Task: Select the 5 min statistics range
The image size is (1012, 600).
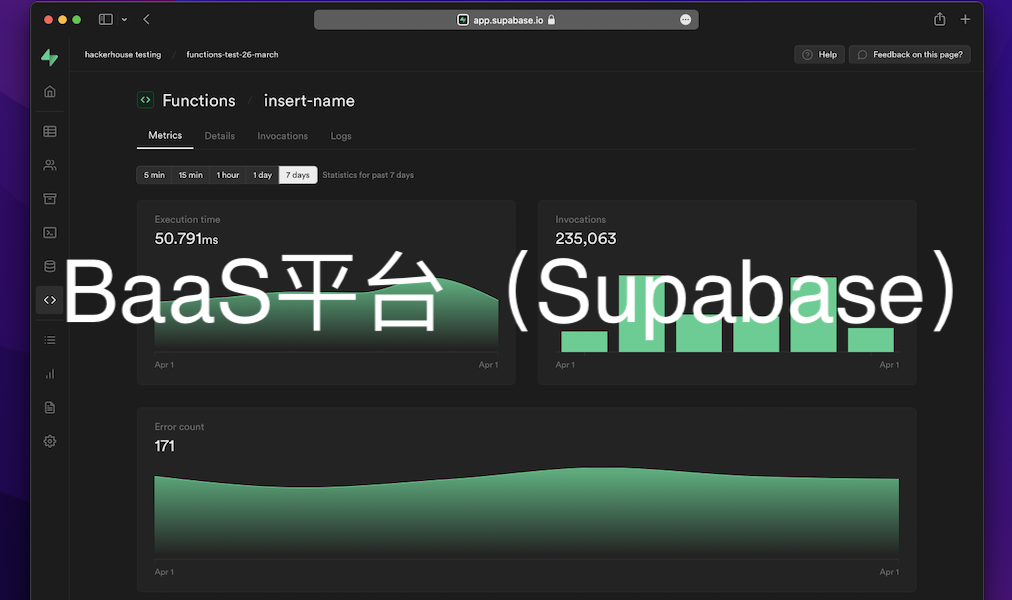Action: (154, 174)
